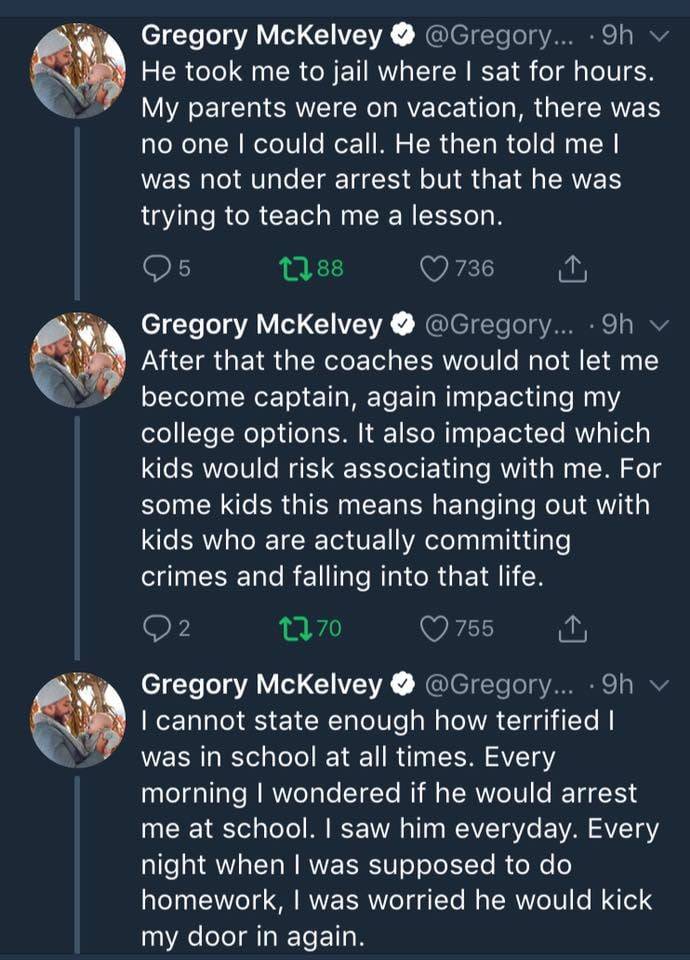Open Gregory McKelvey's profile from first tweet
Viewport: 690px width, 960px height.
point(262,36)
